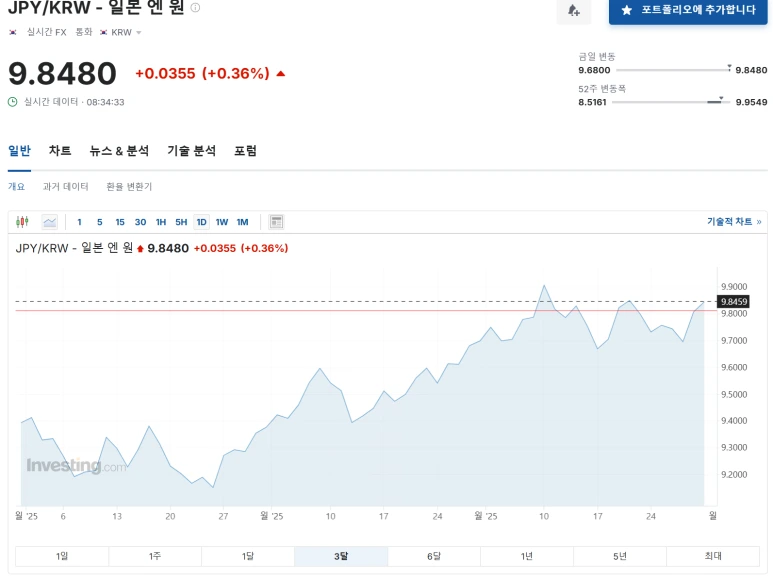The height and width of the screenshot is (580, 773).
Task: Click the 9.8480 current price
Action: click(x=63, y=73)
